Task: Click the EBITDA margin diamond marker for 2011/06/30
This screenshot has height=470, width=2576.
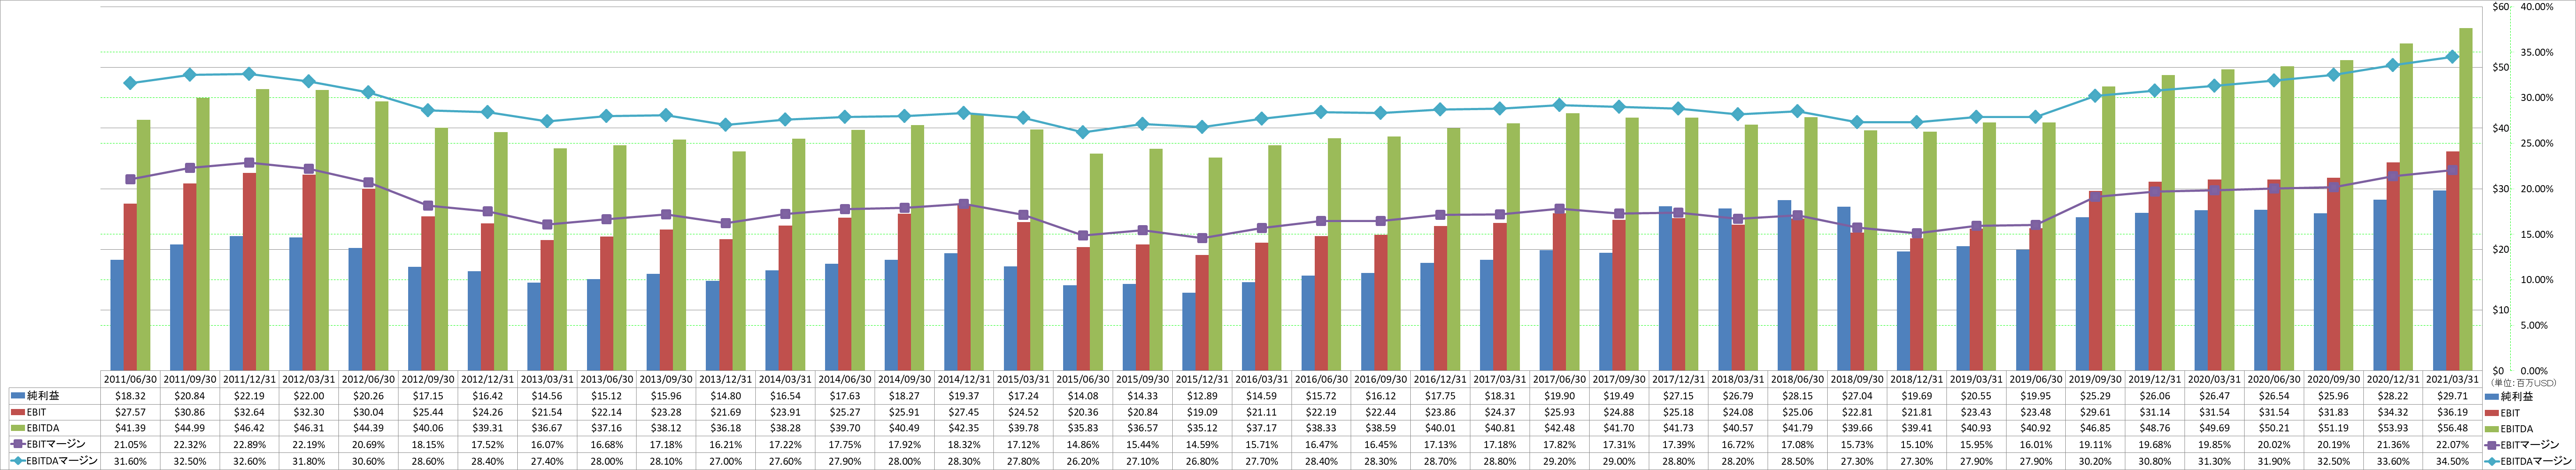Action: click(130, 83)
